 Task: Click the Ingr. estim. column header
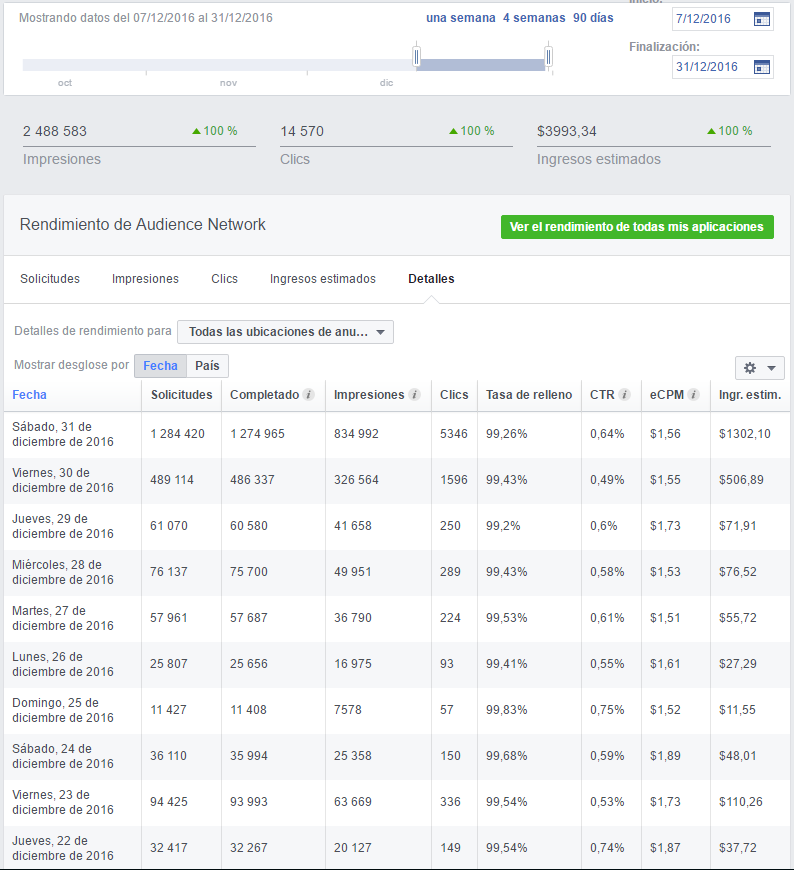(x=750, y=394)
